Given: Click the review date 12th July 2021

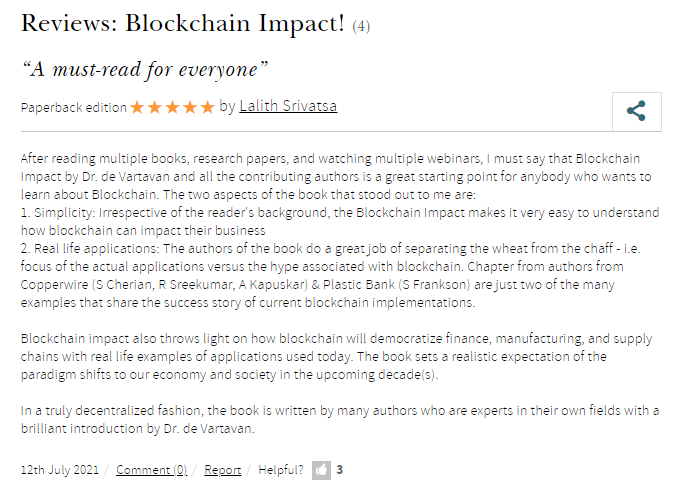Looking at the screenshot, I should [61, 469].
